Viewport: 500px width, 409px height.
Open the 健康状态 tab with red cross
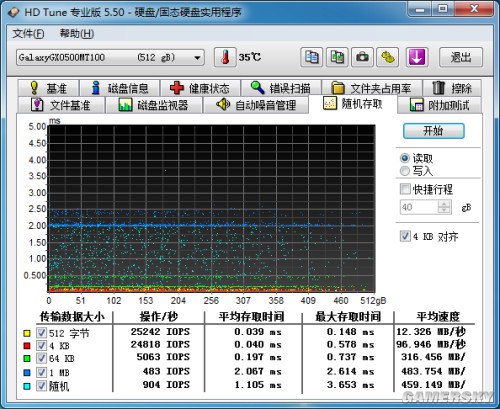200,88
